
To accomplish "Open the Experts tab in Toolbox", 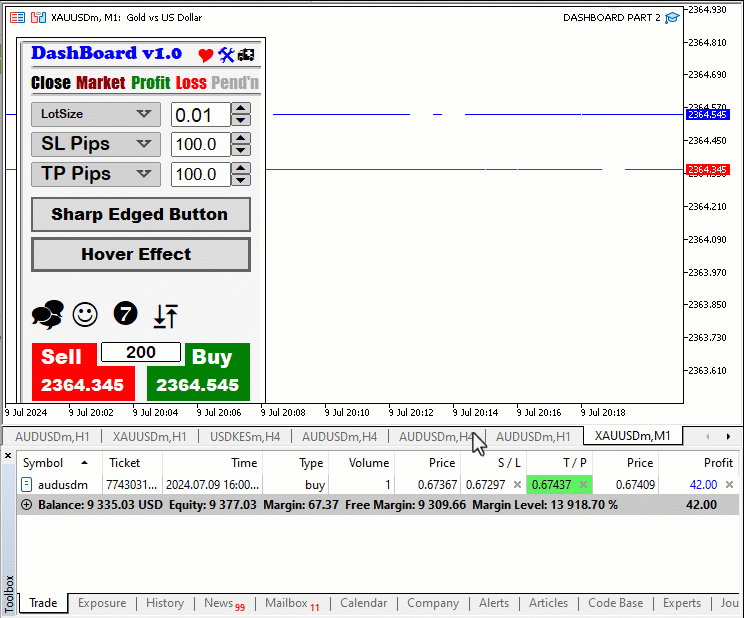I will [681, 603].
